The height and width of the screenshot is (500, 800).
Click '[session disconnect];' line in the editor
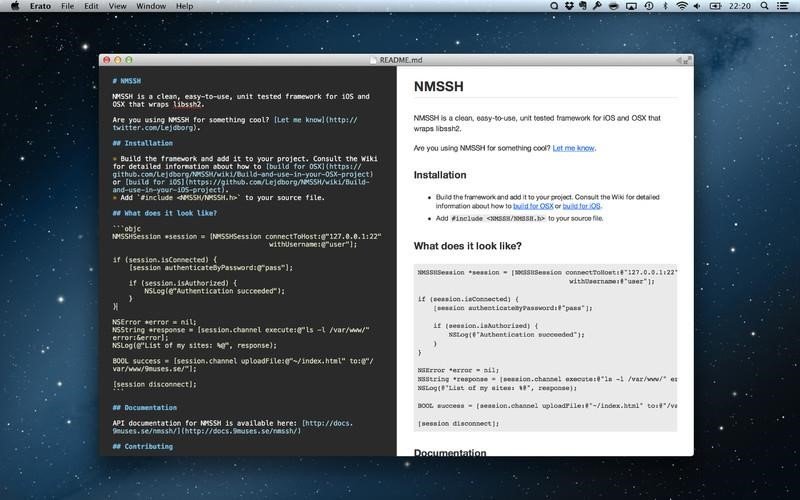pos(155,384)
